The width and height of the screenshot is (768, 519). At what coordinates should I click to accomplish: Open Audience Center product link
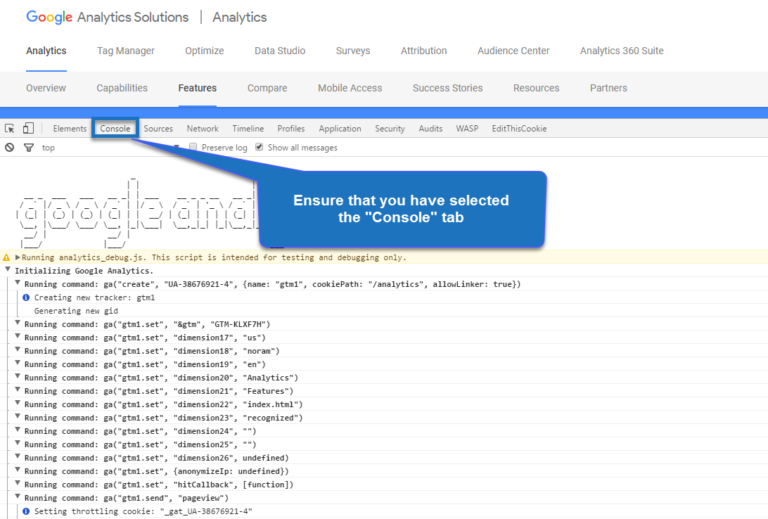(513, 51)
